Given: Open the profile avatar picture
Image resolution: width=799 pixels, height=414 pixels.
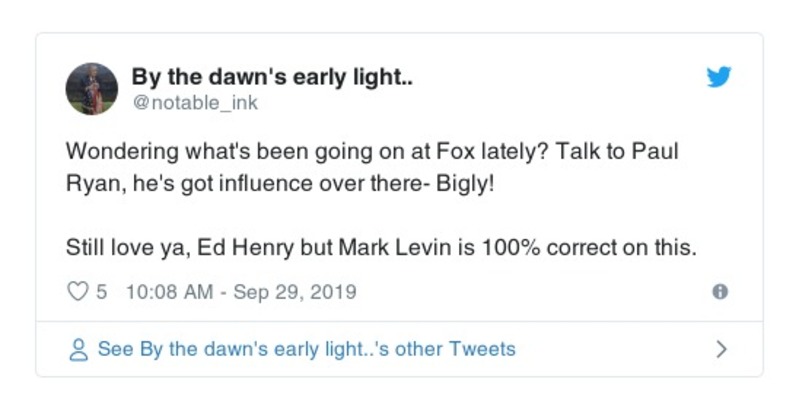Looking at the screenshot, I should click(92, 89).
